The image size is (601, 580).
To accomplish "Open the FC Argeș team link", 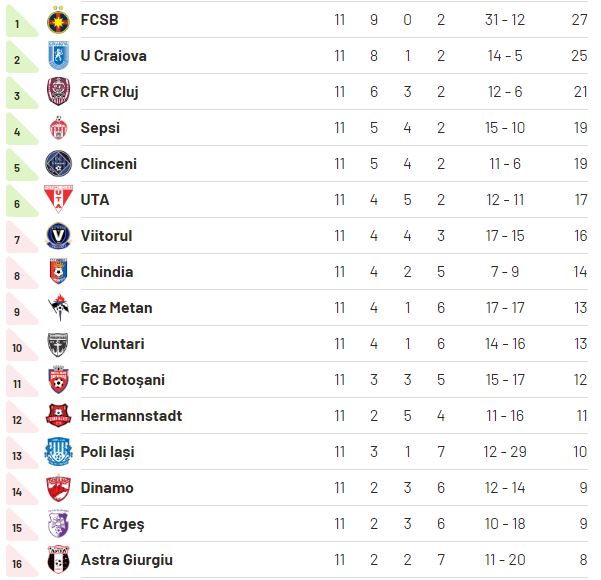I will coord(112,524).
